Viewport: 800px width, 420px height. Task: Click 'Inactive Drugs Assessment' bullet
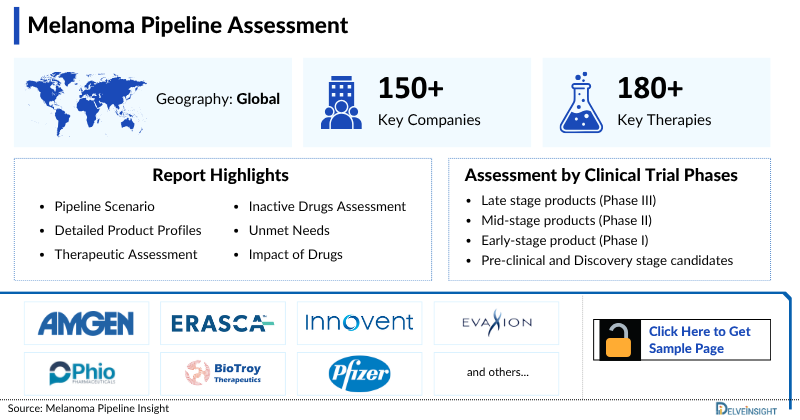[x=327, y=206]
